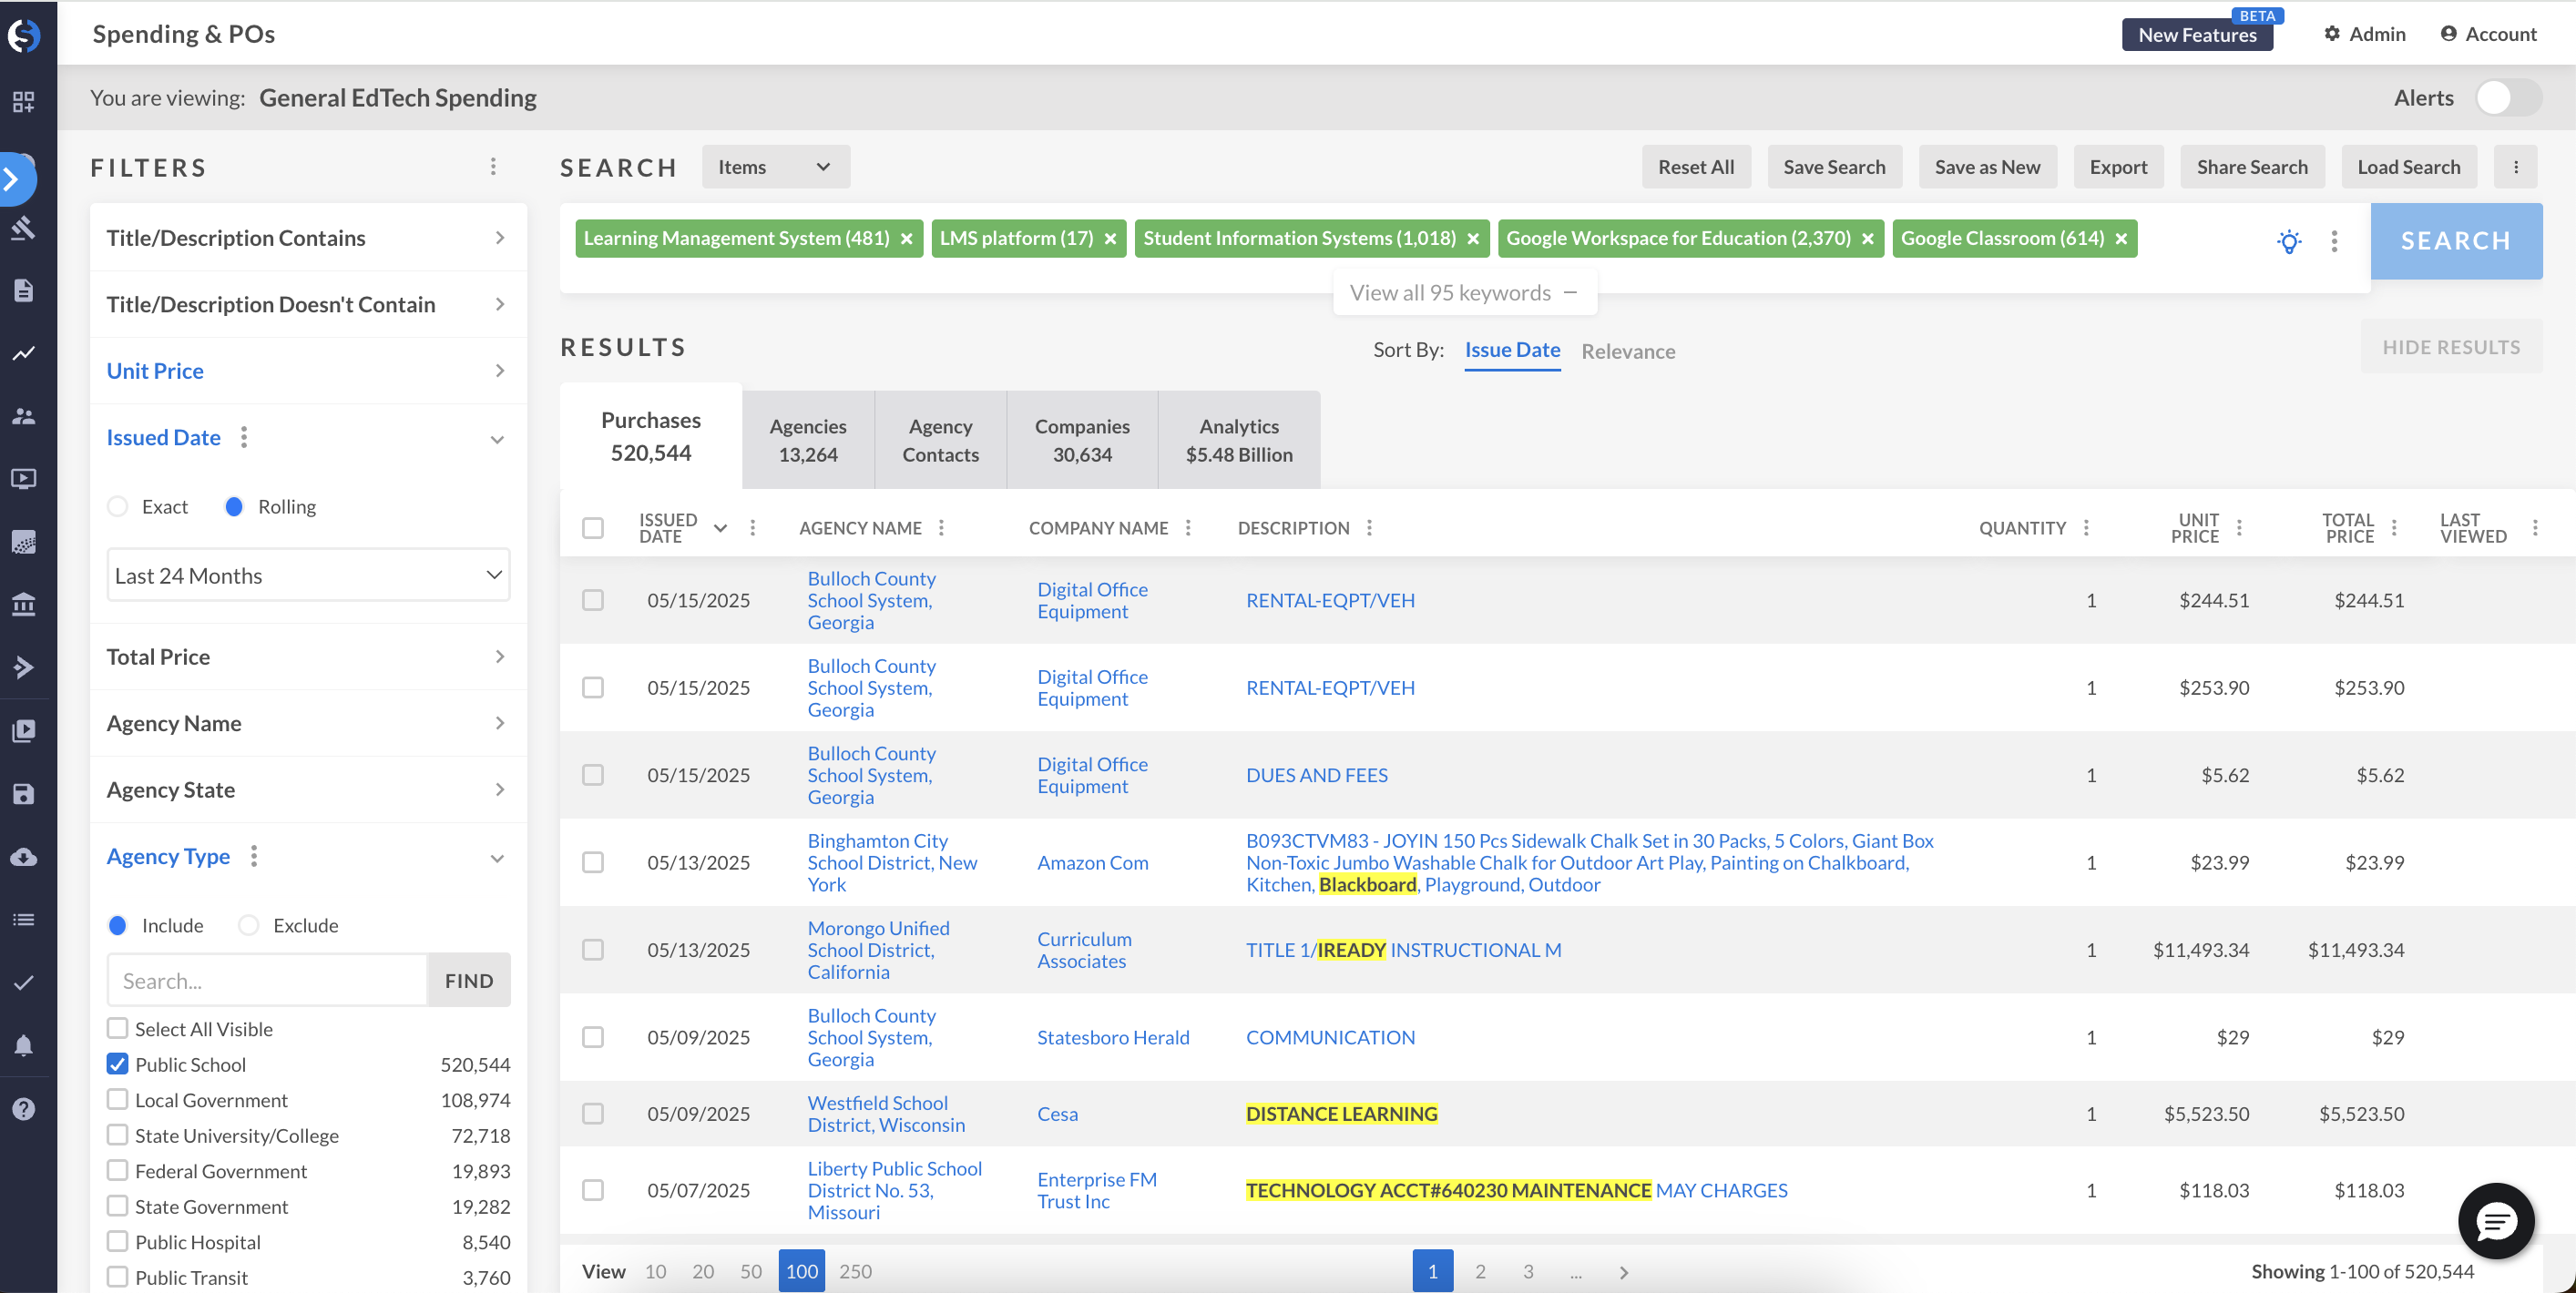Open the Last 24 Months dropdown
Image resolution: width=2576 pixels, height=1293 pixels.
(x=308, y=576)
